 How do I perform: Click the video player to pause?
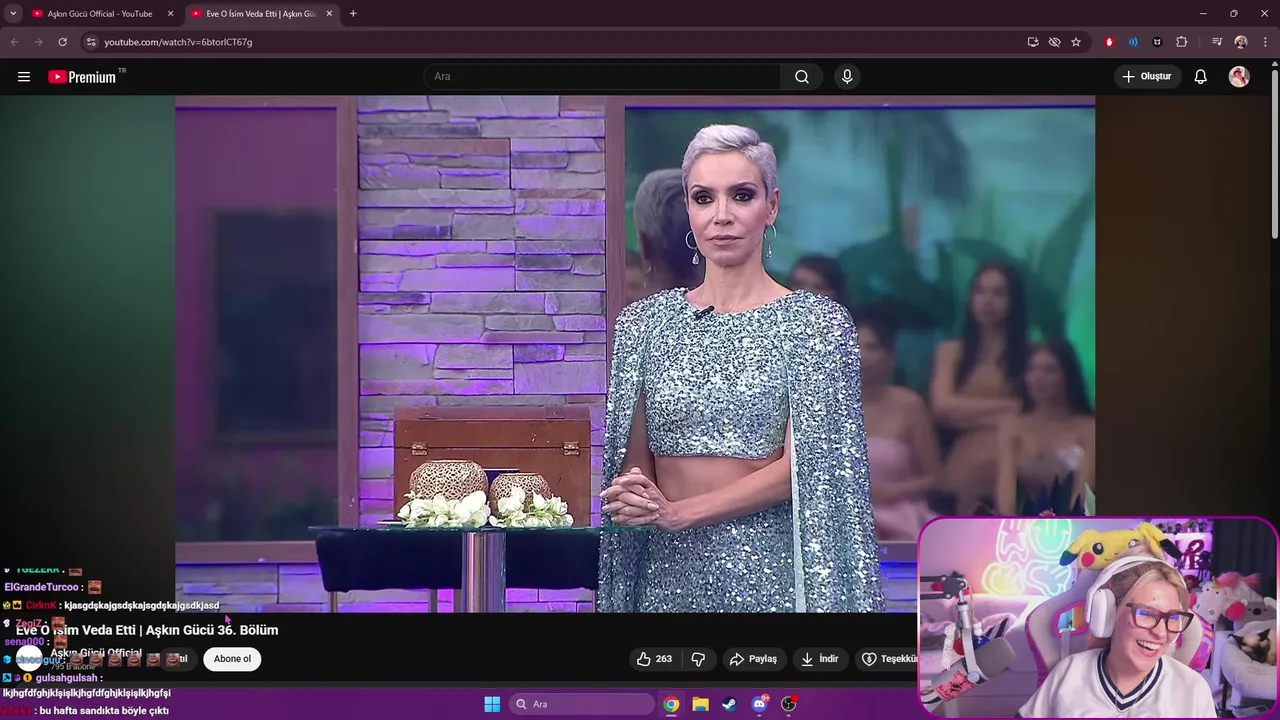[x=635, y=353]
